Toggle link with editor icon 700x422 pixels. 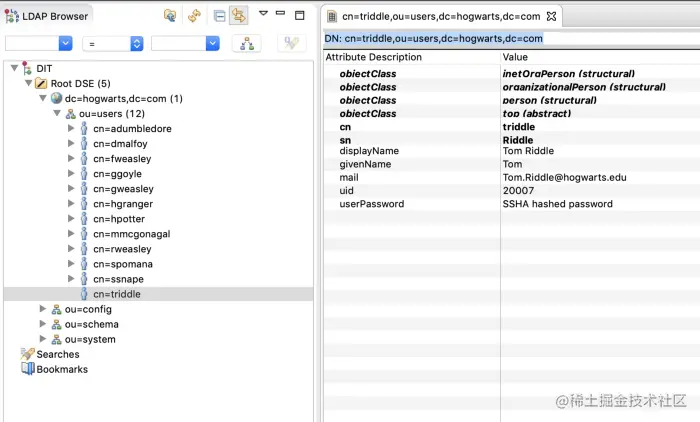point(239,16)
